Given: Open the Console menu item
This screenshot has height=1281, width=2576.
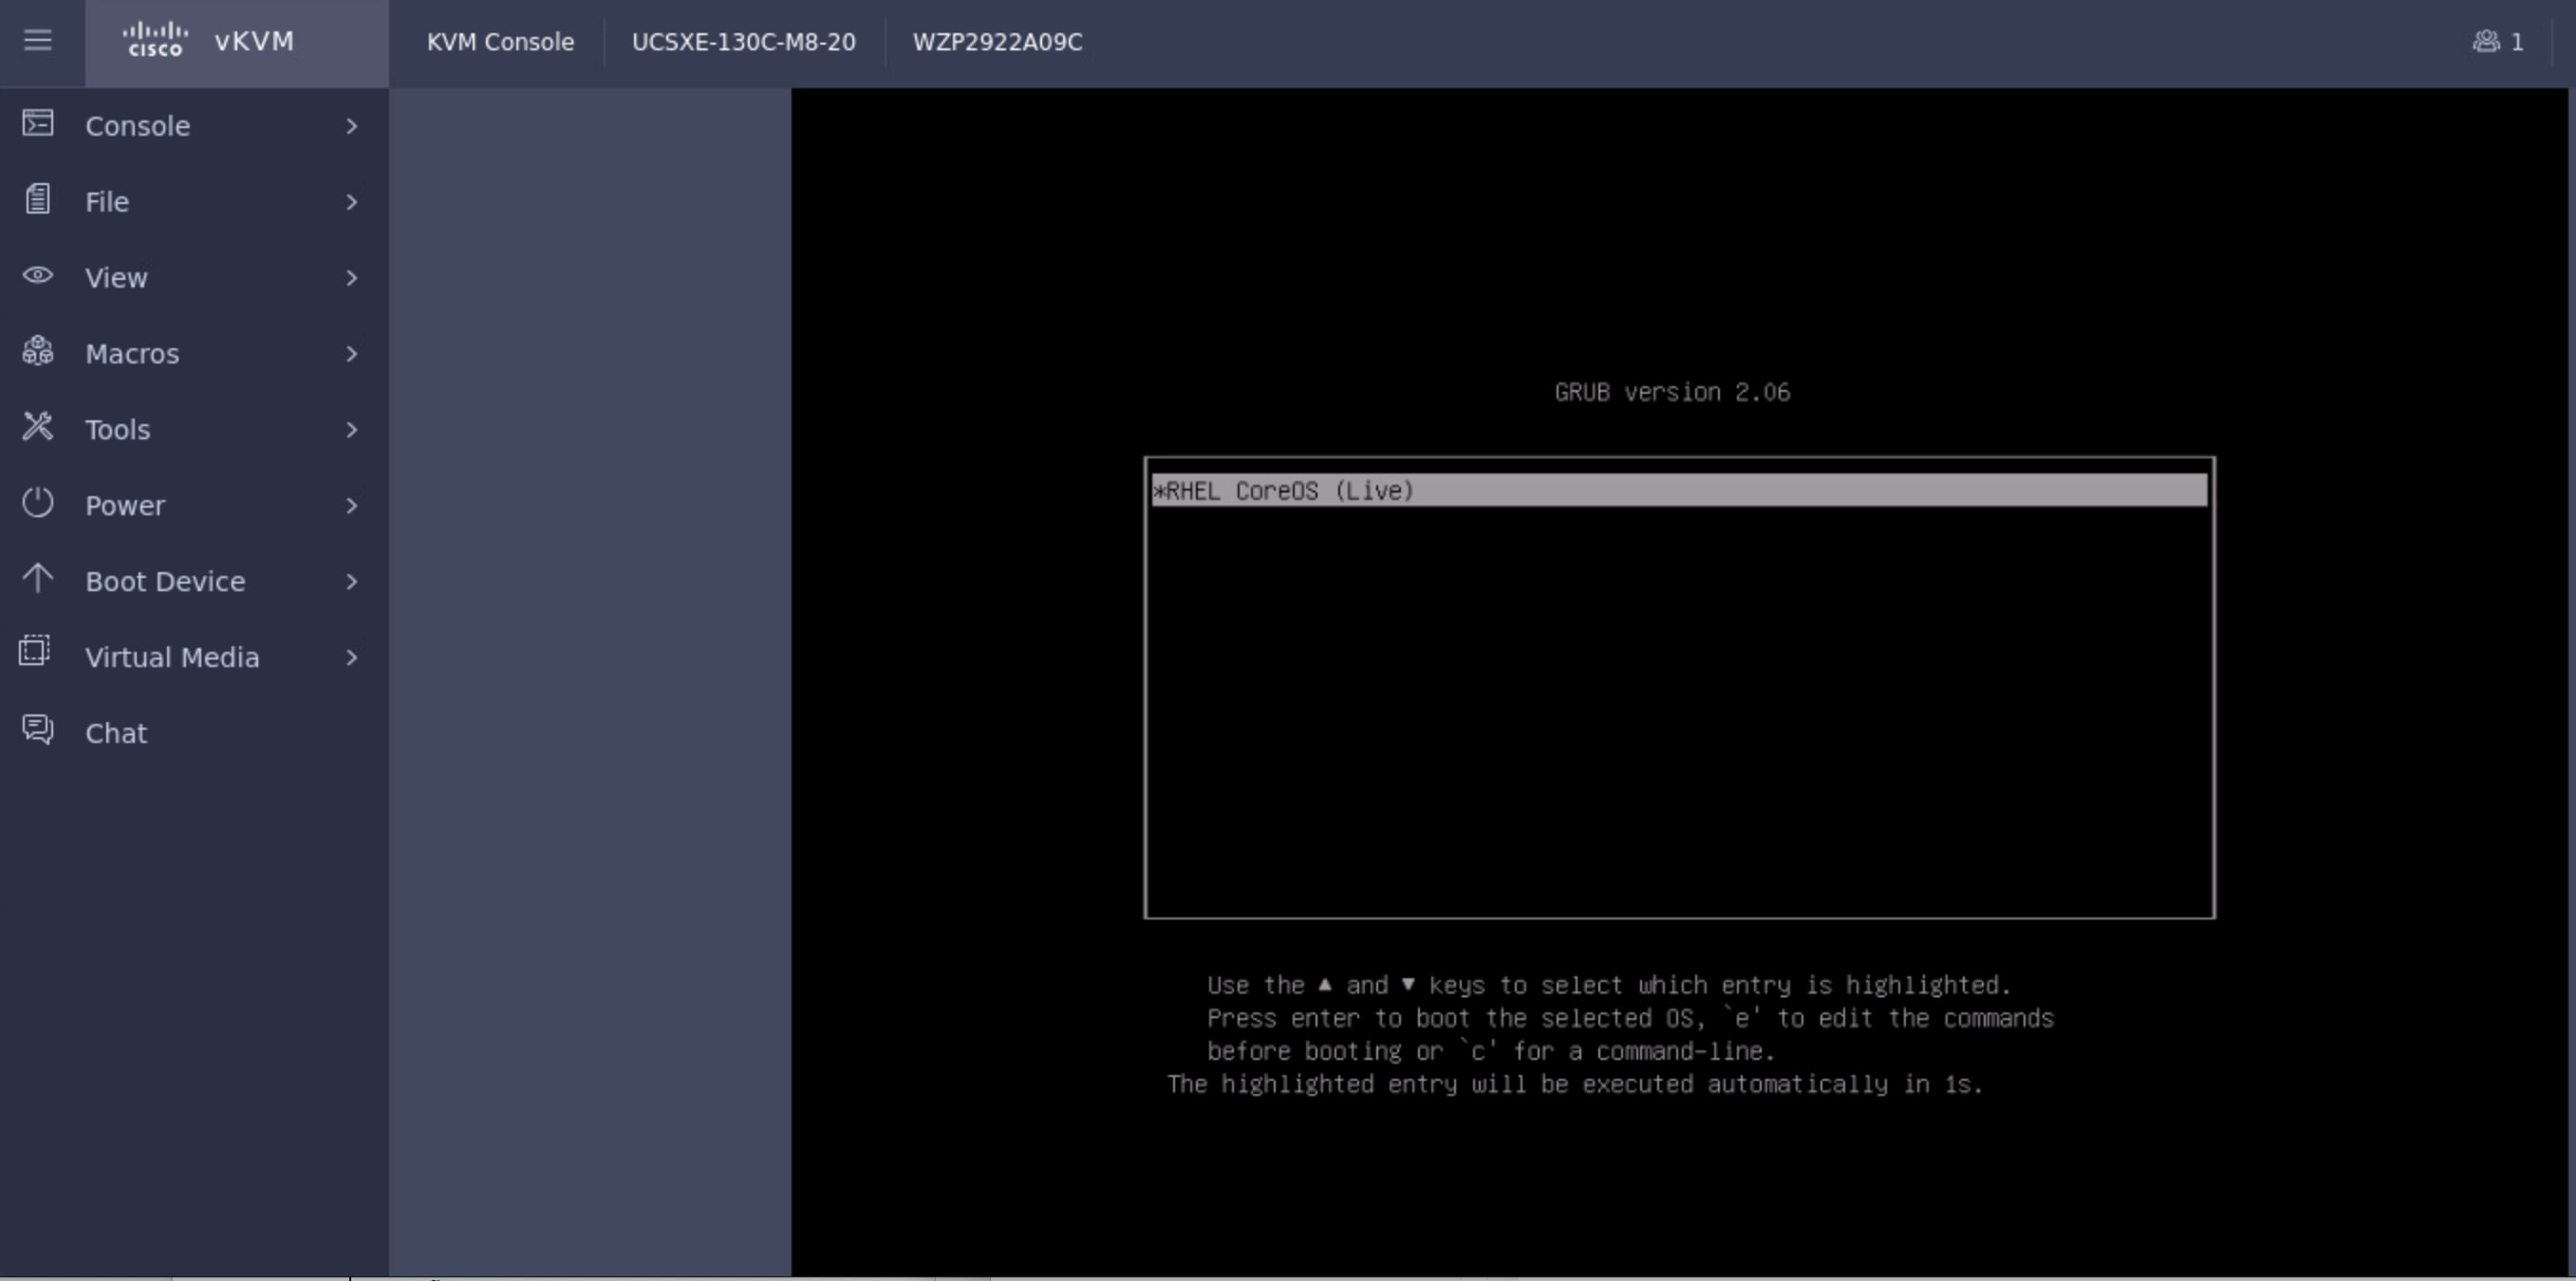Looking at the screenshot, I should [x=194, y=126].
